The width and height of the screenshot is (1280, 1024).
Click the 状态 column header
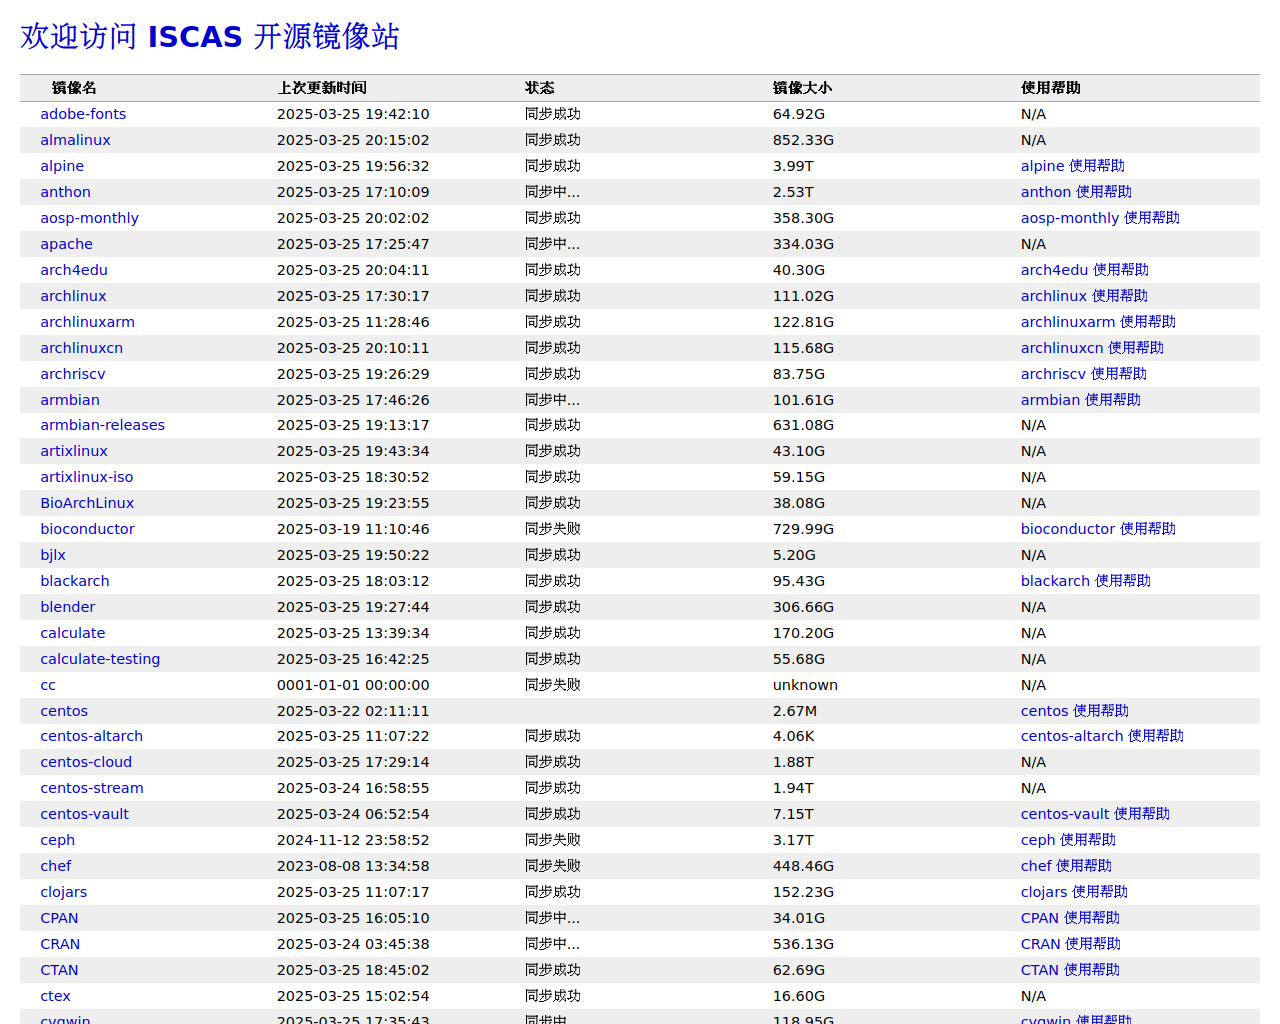tap(540, 88)
